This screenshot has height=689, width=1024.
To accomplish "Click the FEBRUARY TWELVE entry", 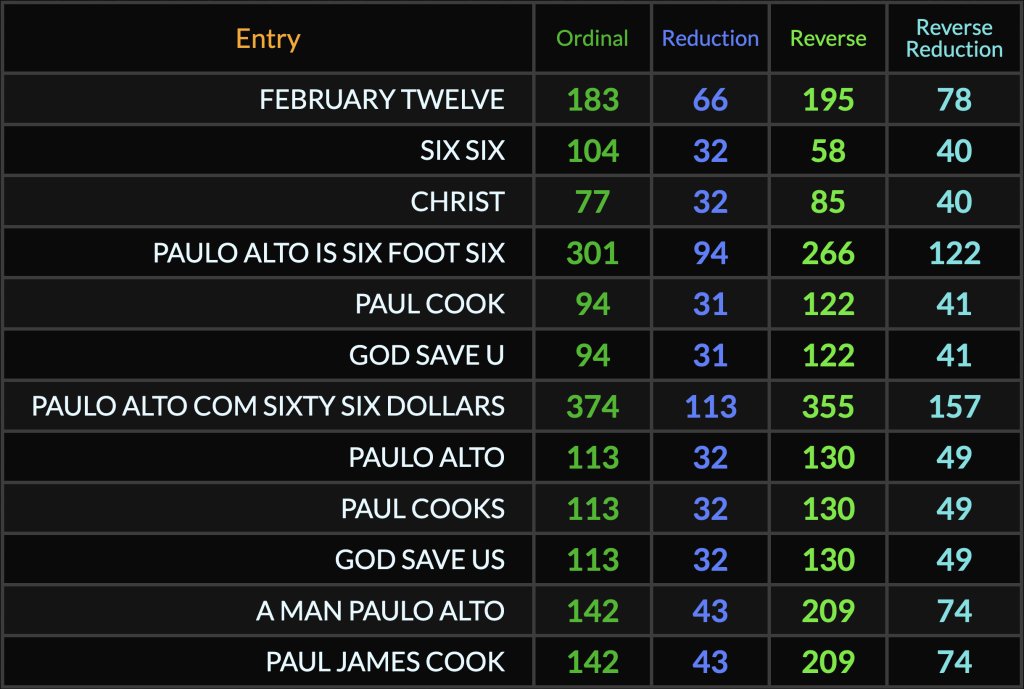I will click(382, 99).
